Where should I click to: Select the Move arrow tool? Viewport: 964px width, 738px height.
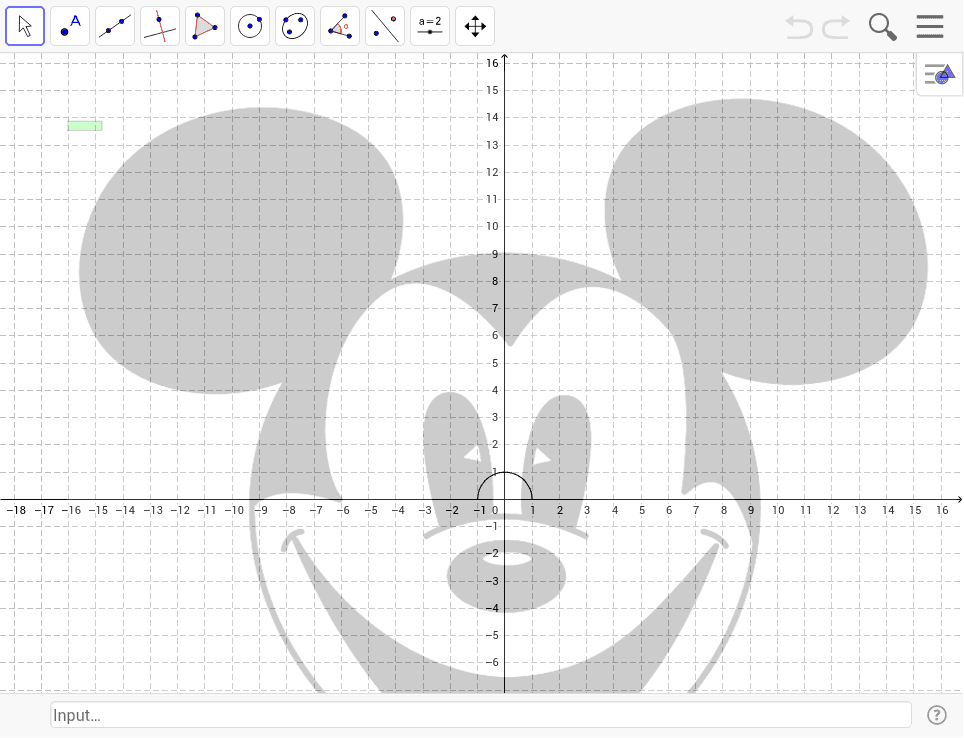point(25,26)
